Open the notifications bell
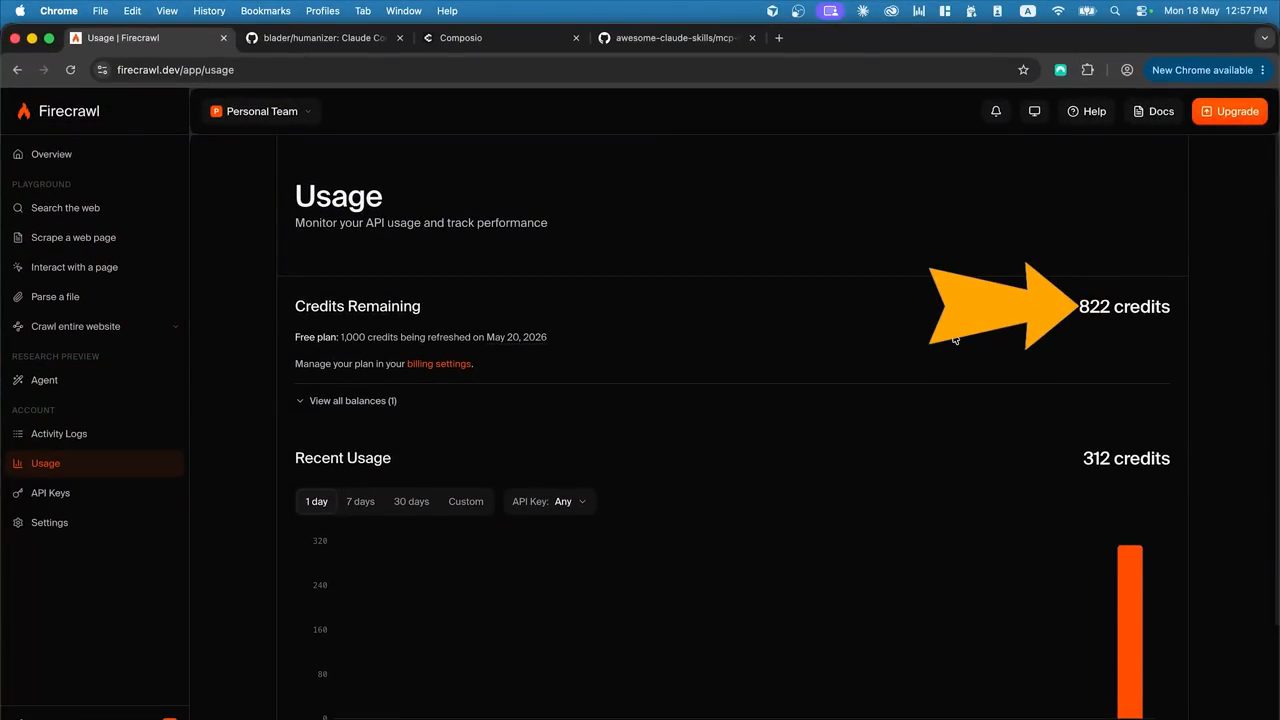The width and height of the screenshot is (1280, 720). tap(996, 111)
